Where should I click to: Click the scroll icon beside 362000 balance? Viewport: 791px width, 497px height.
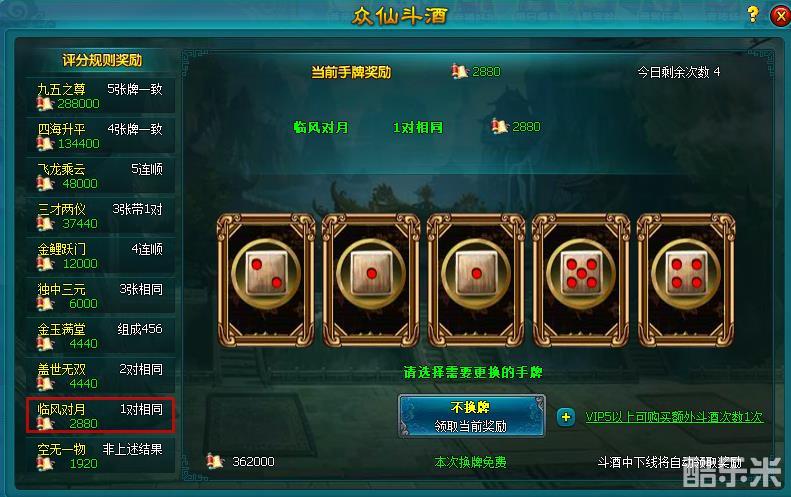(x=215, y=461)
